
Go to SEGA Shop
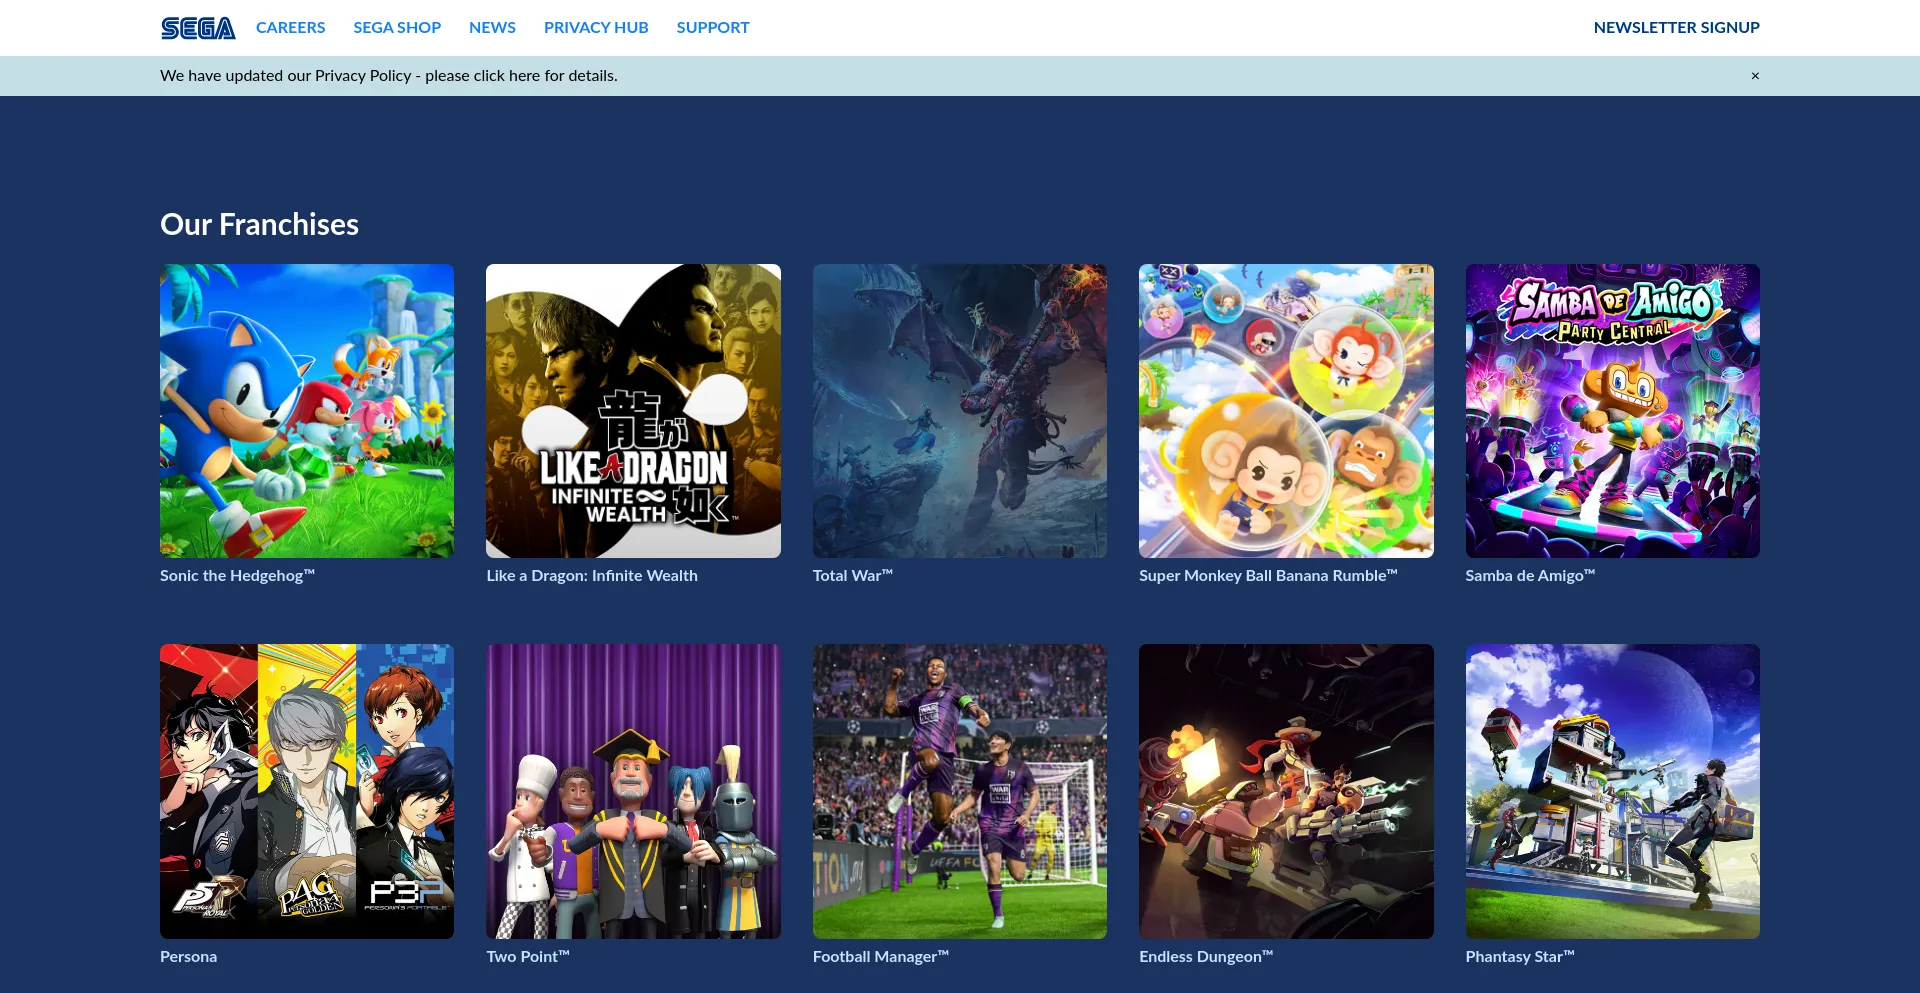tap(397, 28)
